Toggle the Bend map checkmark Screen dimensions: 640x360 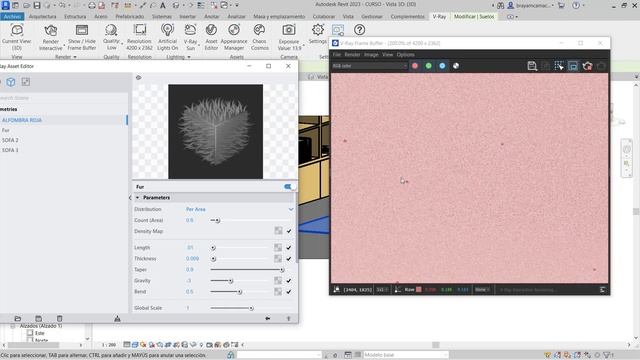coord(289,292)
